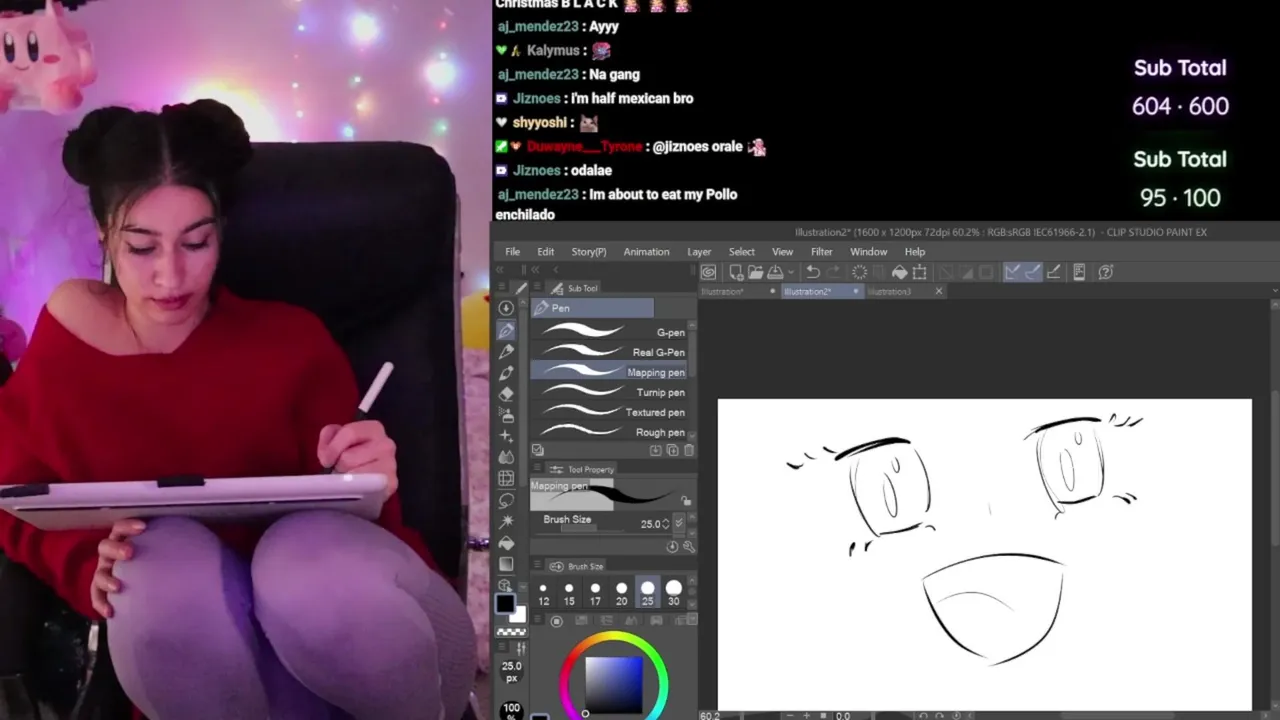Screen dimensions: 1280x720
Task: Select the Gradient tool
Action: tap(506, 564)
